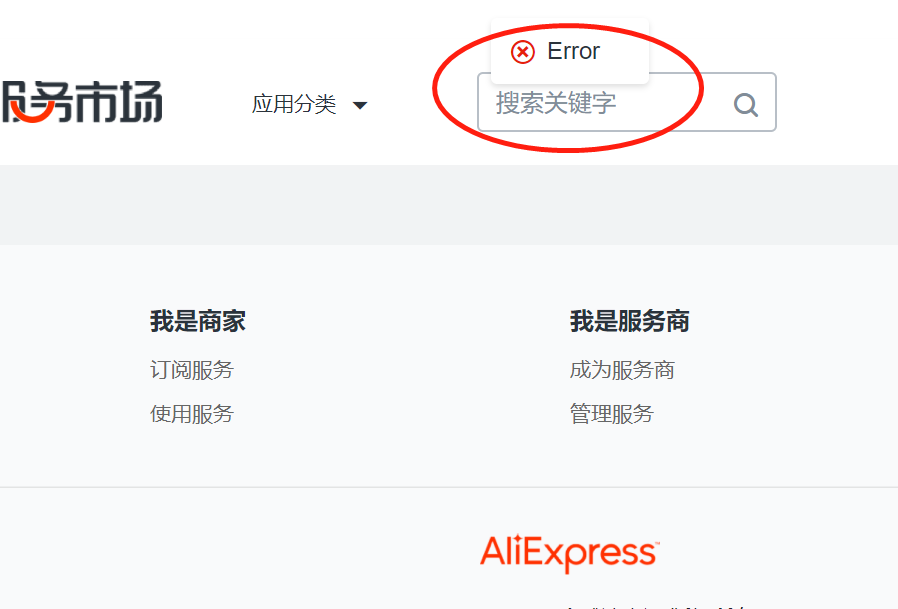Click the magnifier search icon
898x609 pixels.
746,105
